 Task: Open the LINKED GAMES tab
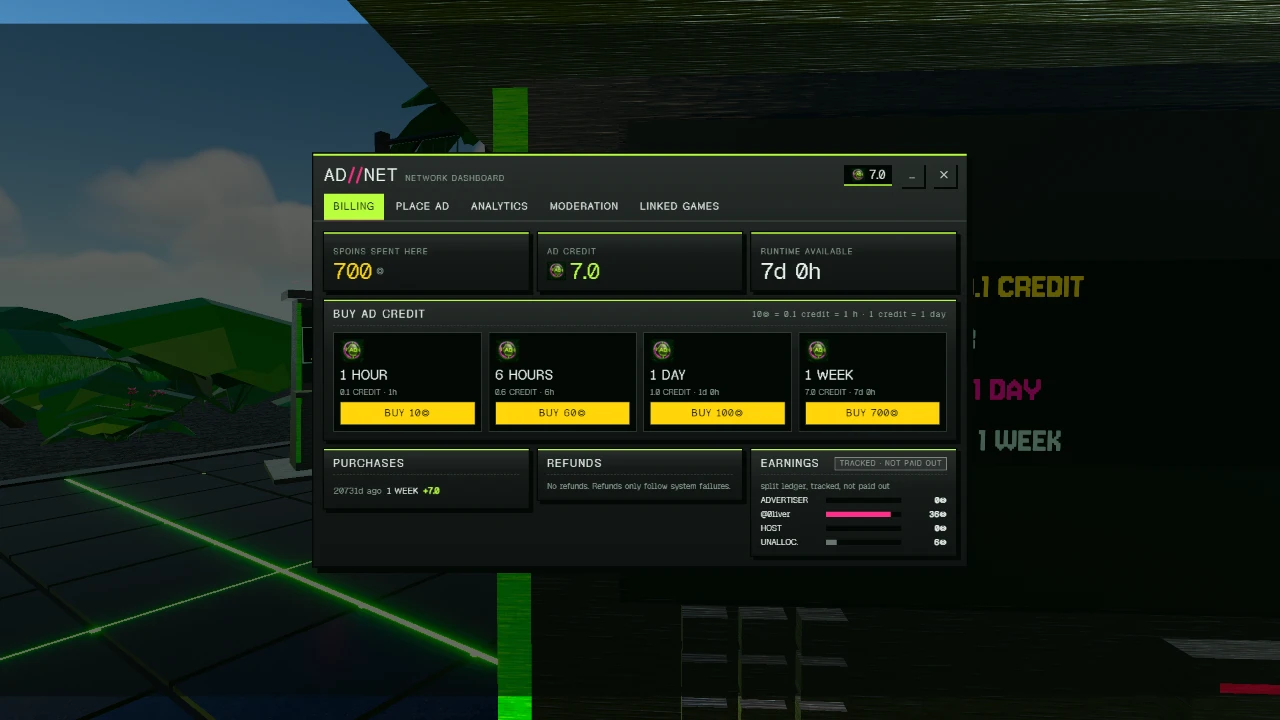(x=679, y=206)
